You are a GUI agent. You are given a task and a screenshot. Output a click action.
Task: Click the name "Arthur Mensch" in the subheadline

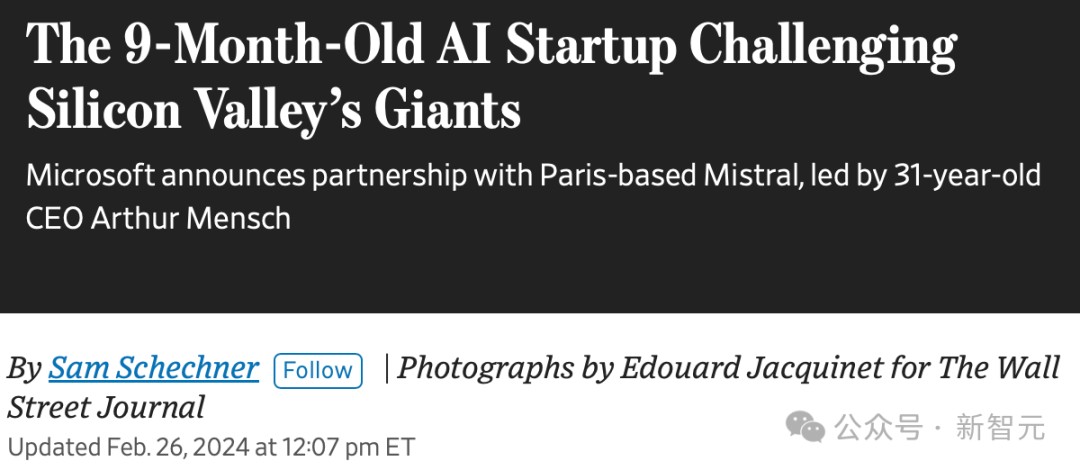click(x=191, y=218)
